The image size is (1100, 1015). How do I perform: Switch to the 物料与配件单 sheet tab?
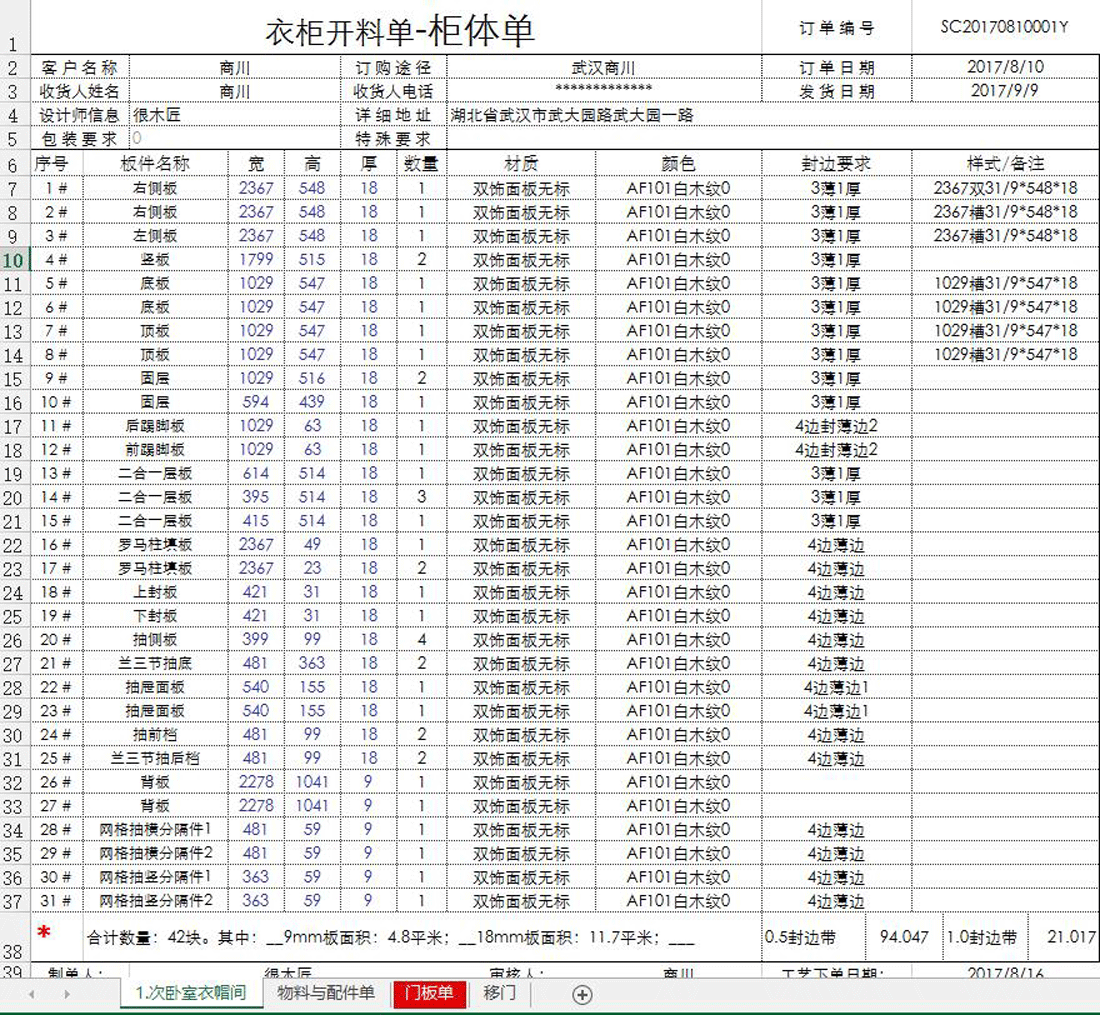pos(326,993)
